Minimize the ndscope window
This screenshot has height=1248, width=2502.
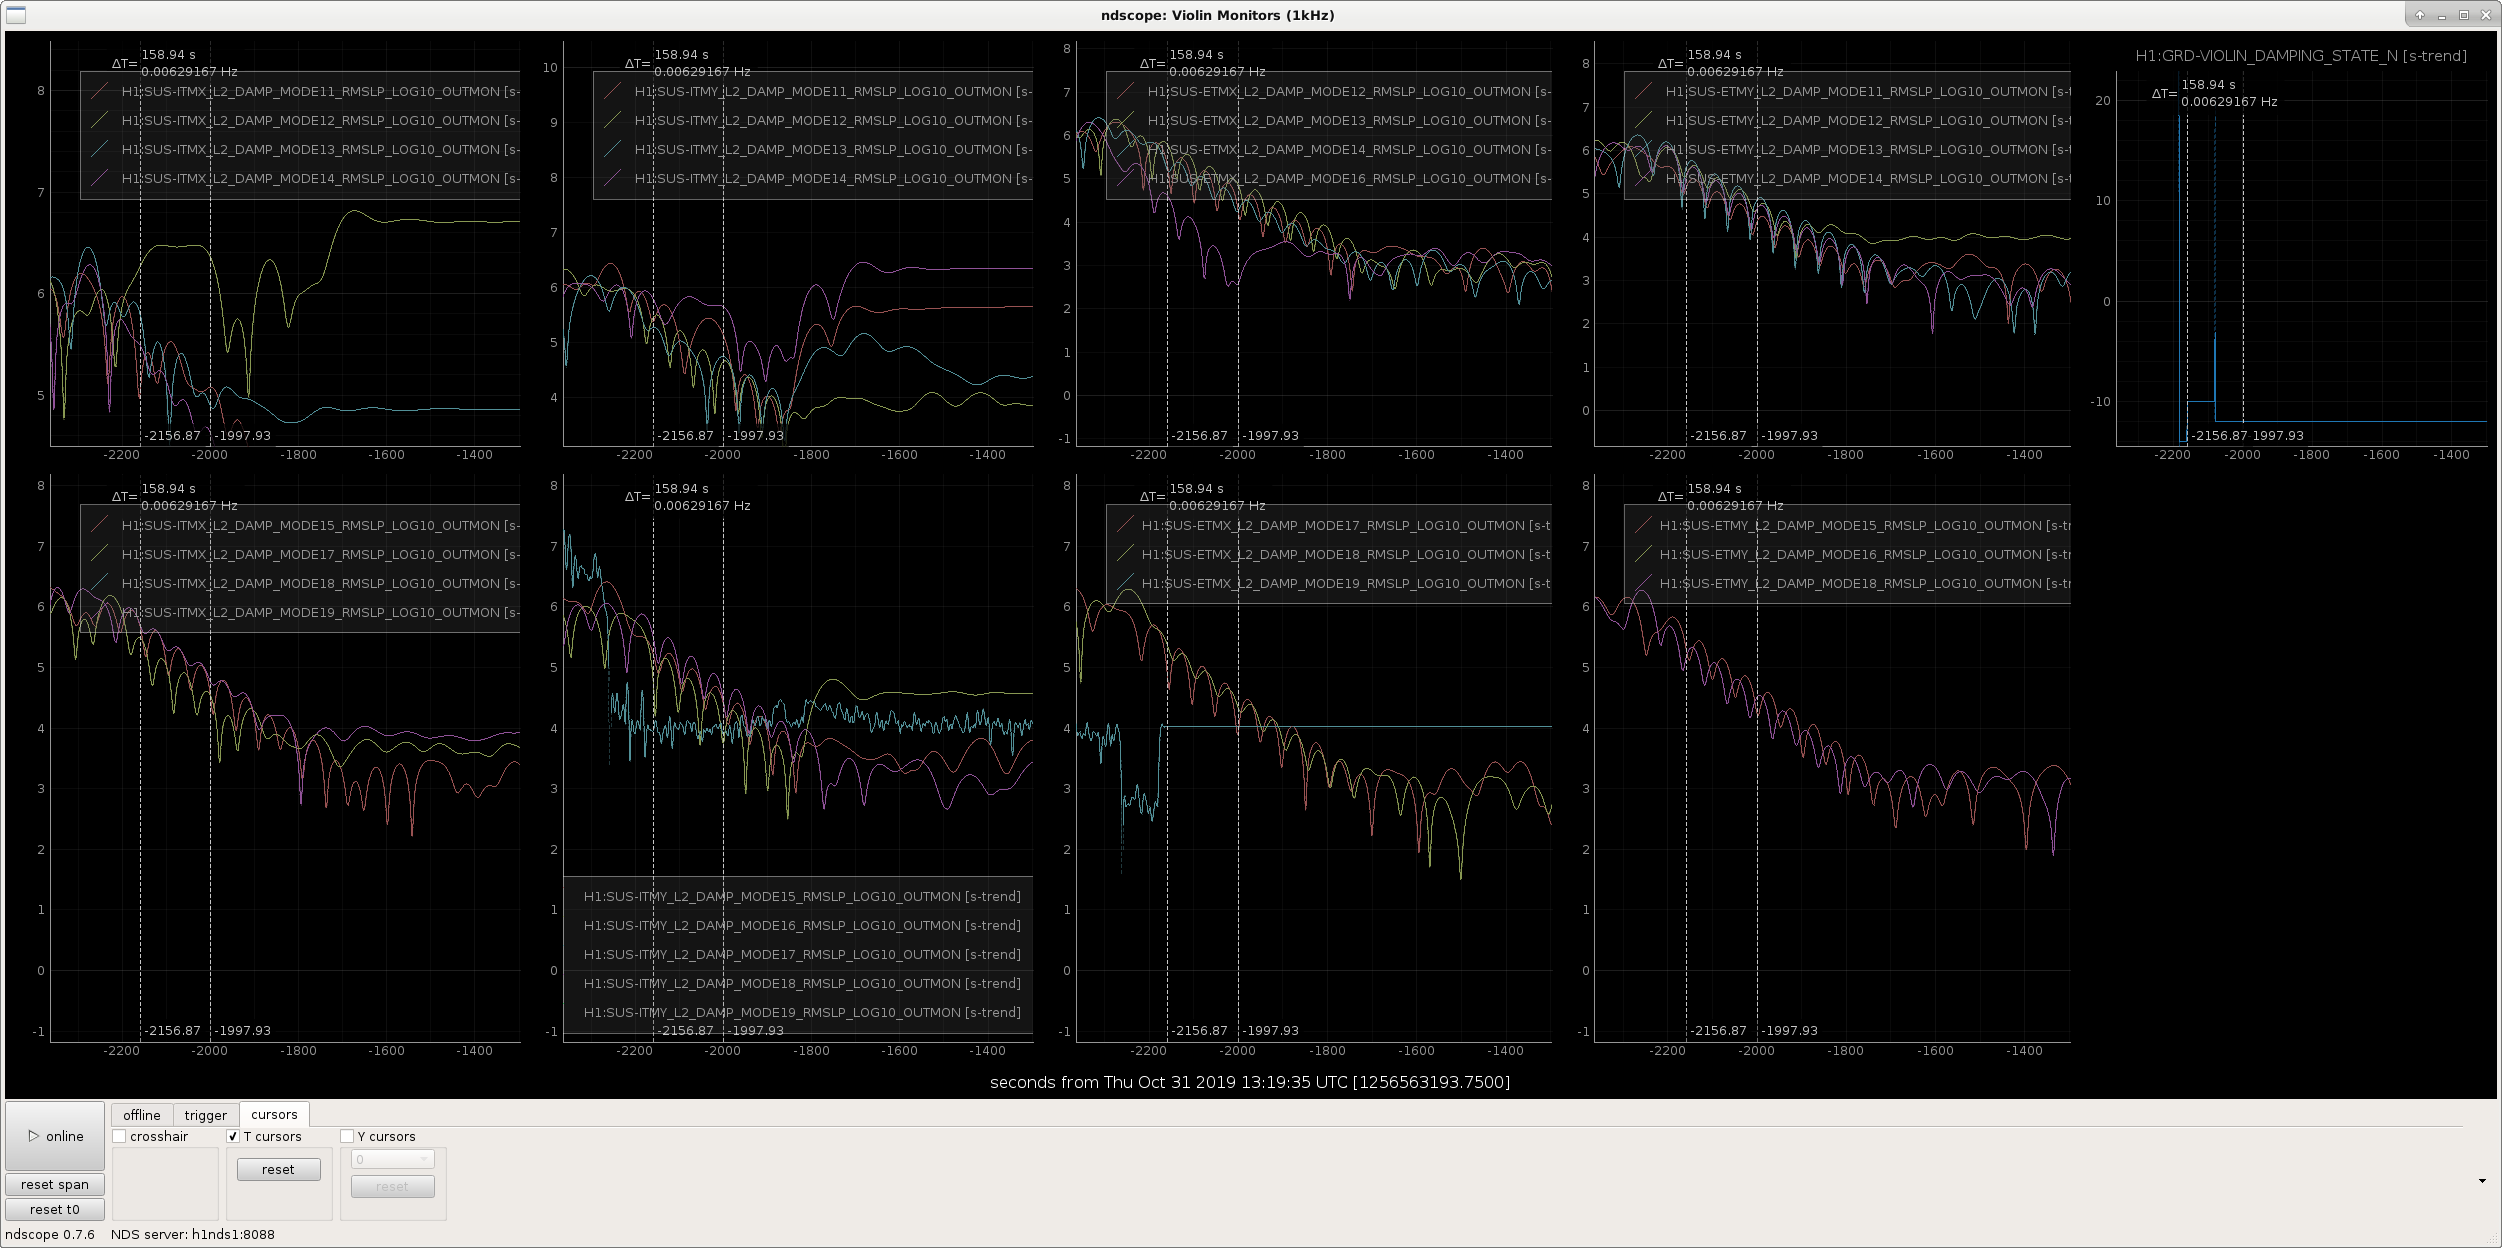[2441, 15]
